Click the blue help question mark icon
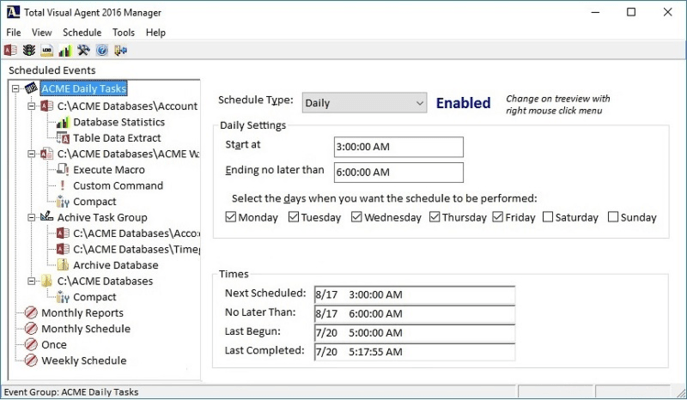Screen dimensions: 687x400 click(x=102, y=50)
